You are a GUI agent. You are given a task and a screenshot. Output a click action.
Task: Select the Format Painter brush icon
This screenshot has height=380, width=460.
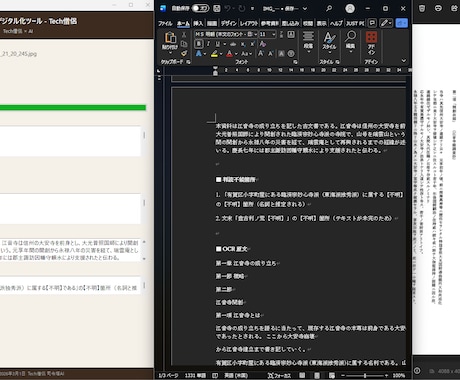(184, 53)
